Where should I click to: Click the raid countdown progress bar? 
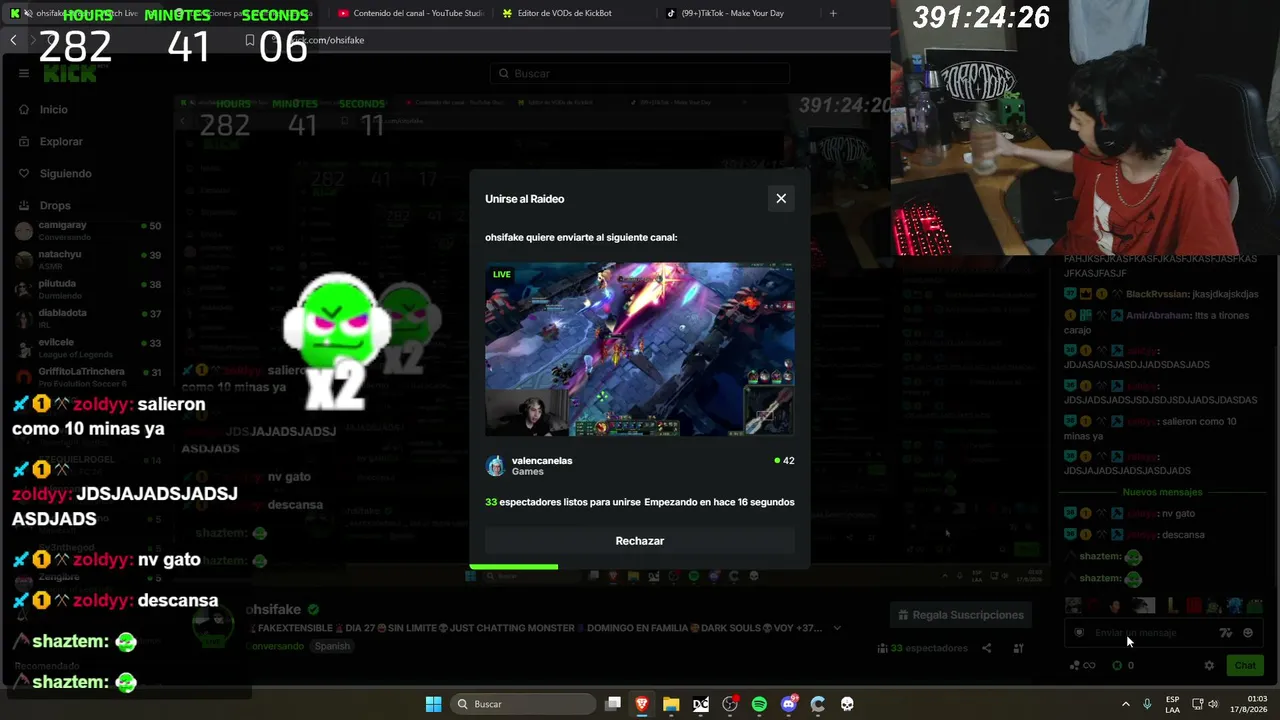(x=514, y=567)
